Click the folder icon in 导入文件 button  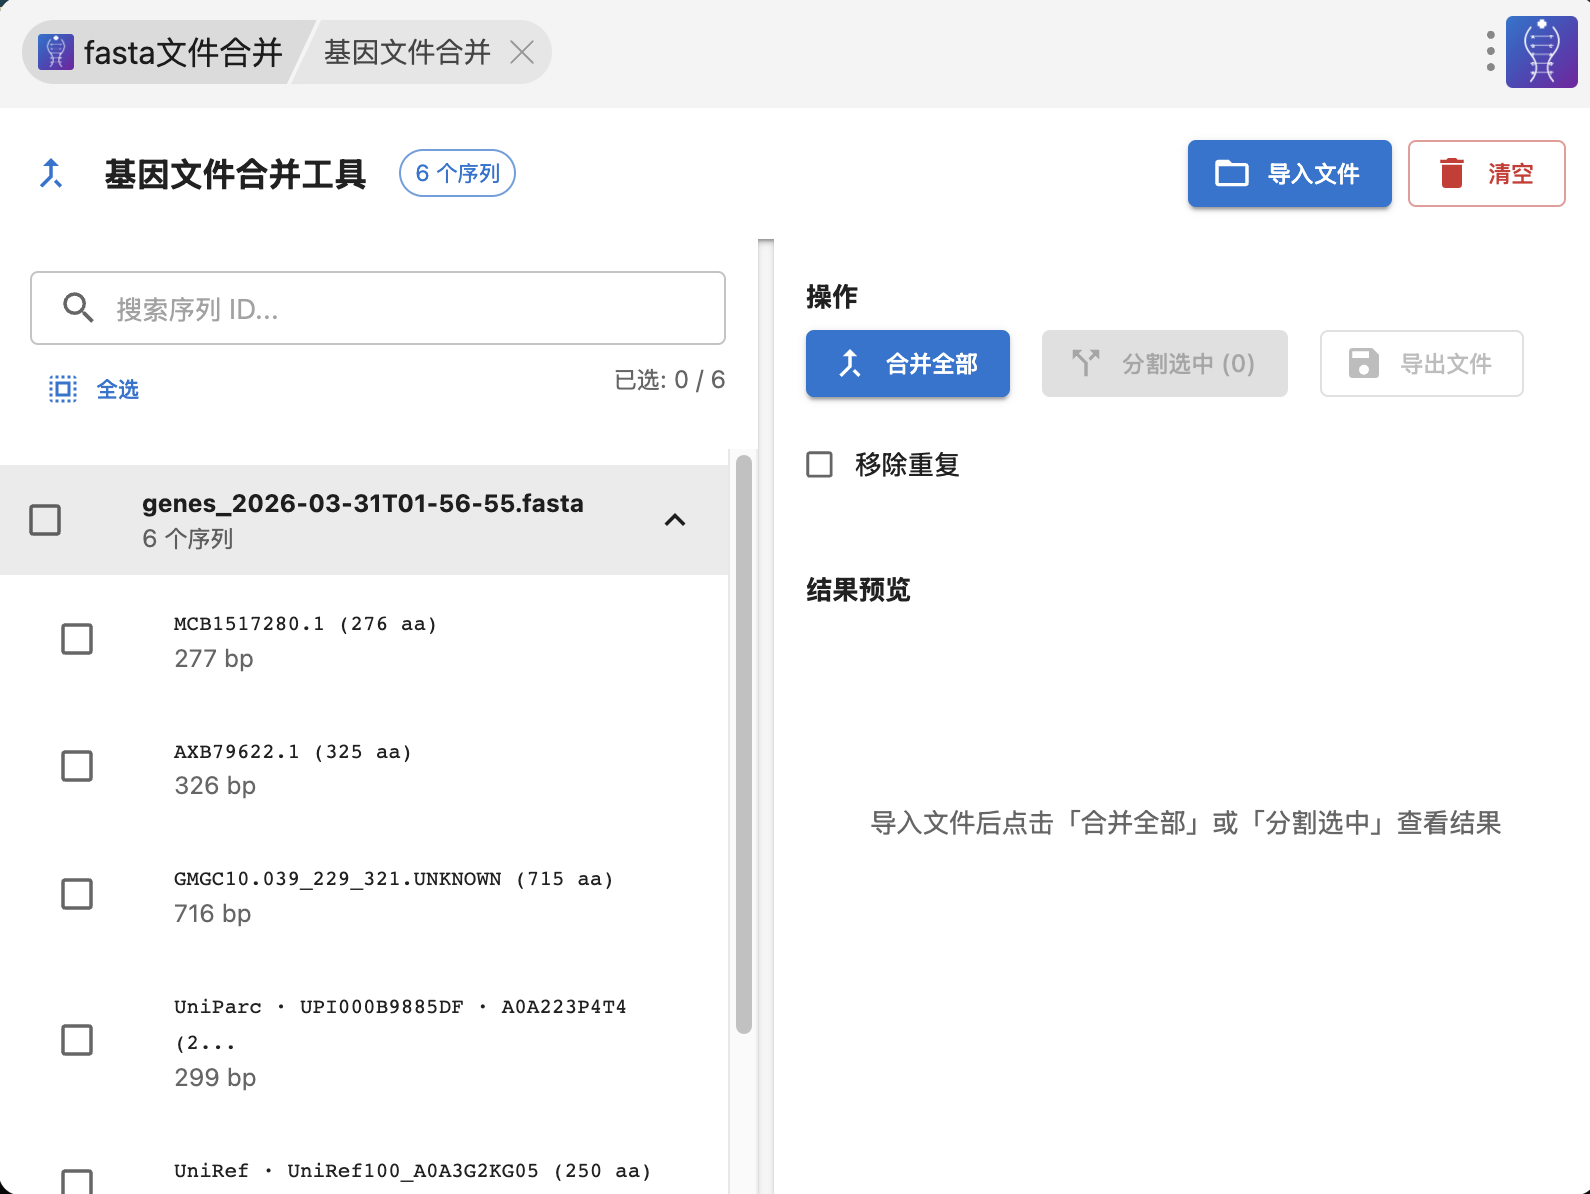click(1231, 174)
